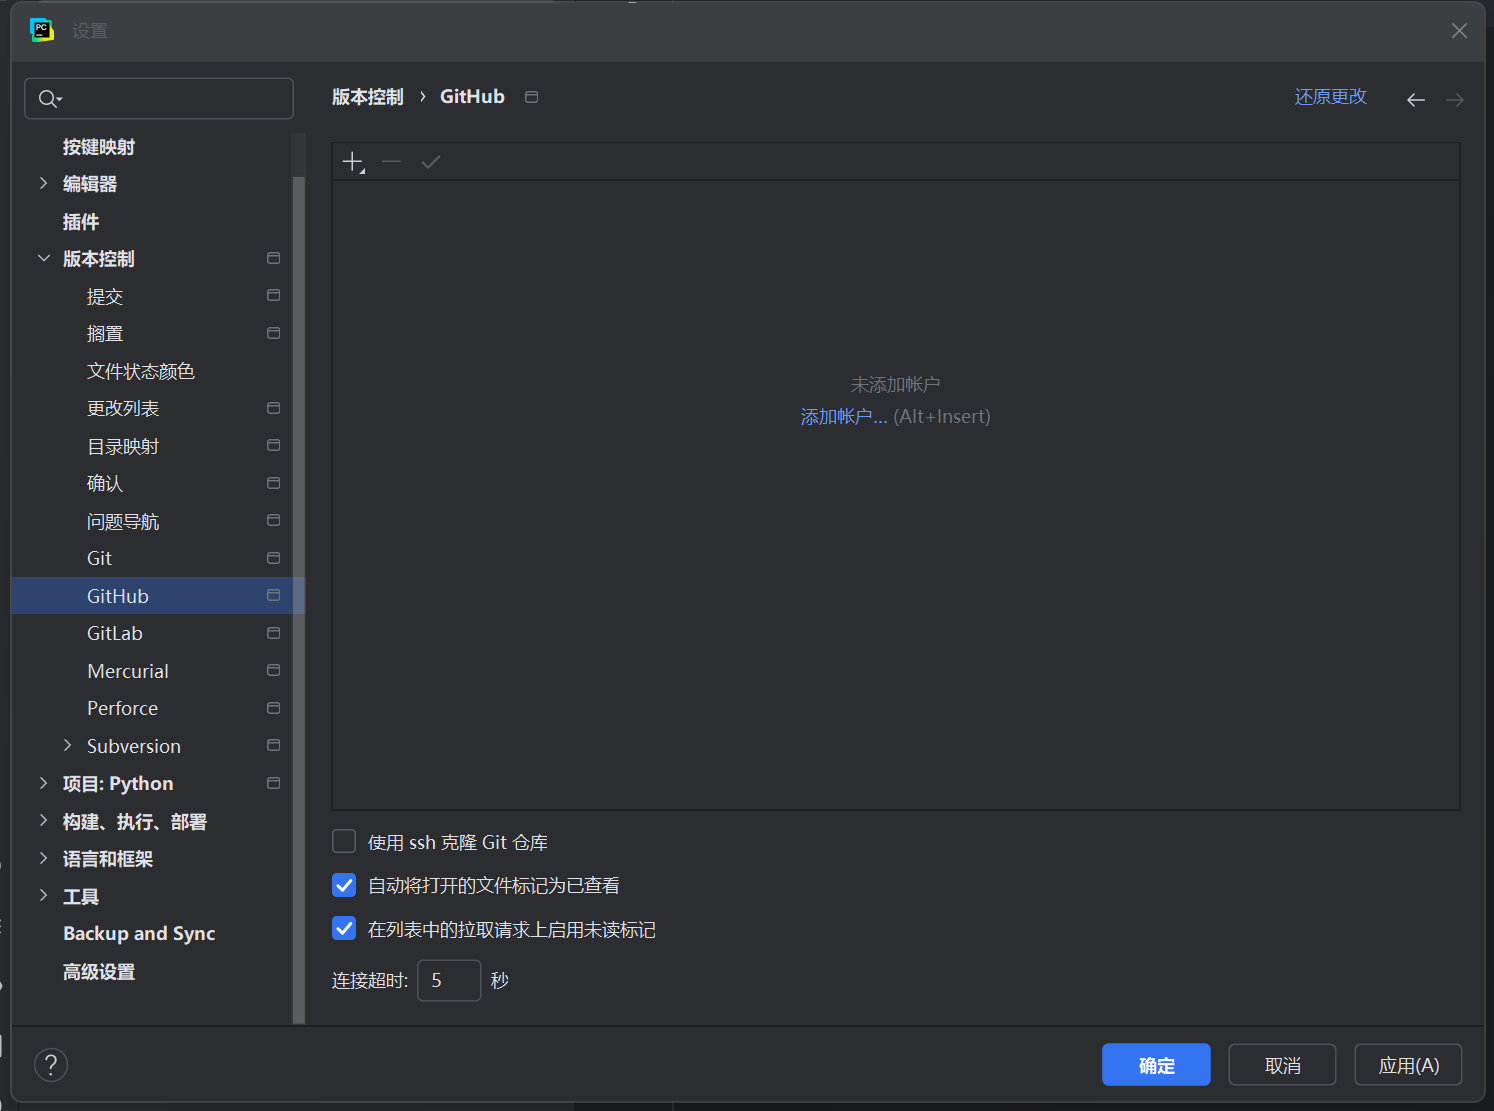Expand the 编辑器 tree node
Screen dimensions: 1494x1111
43,183
